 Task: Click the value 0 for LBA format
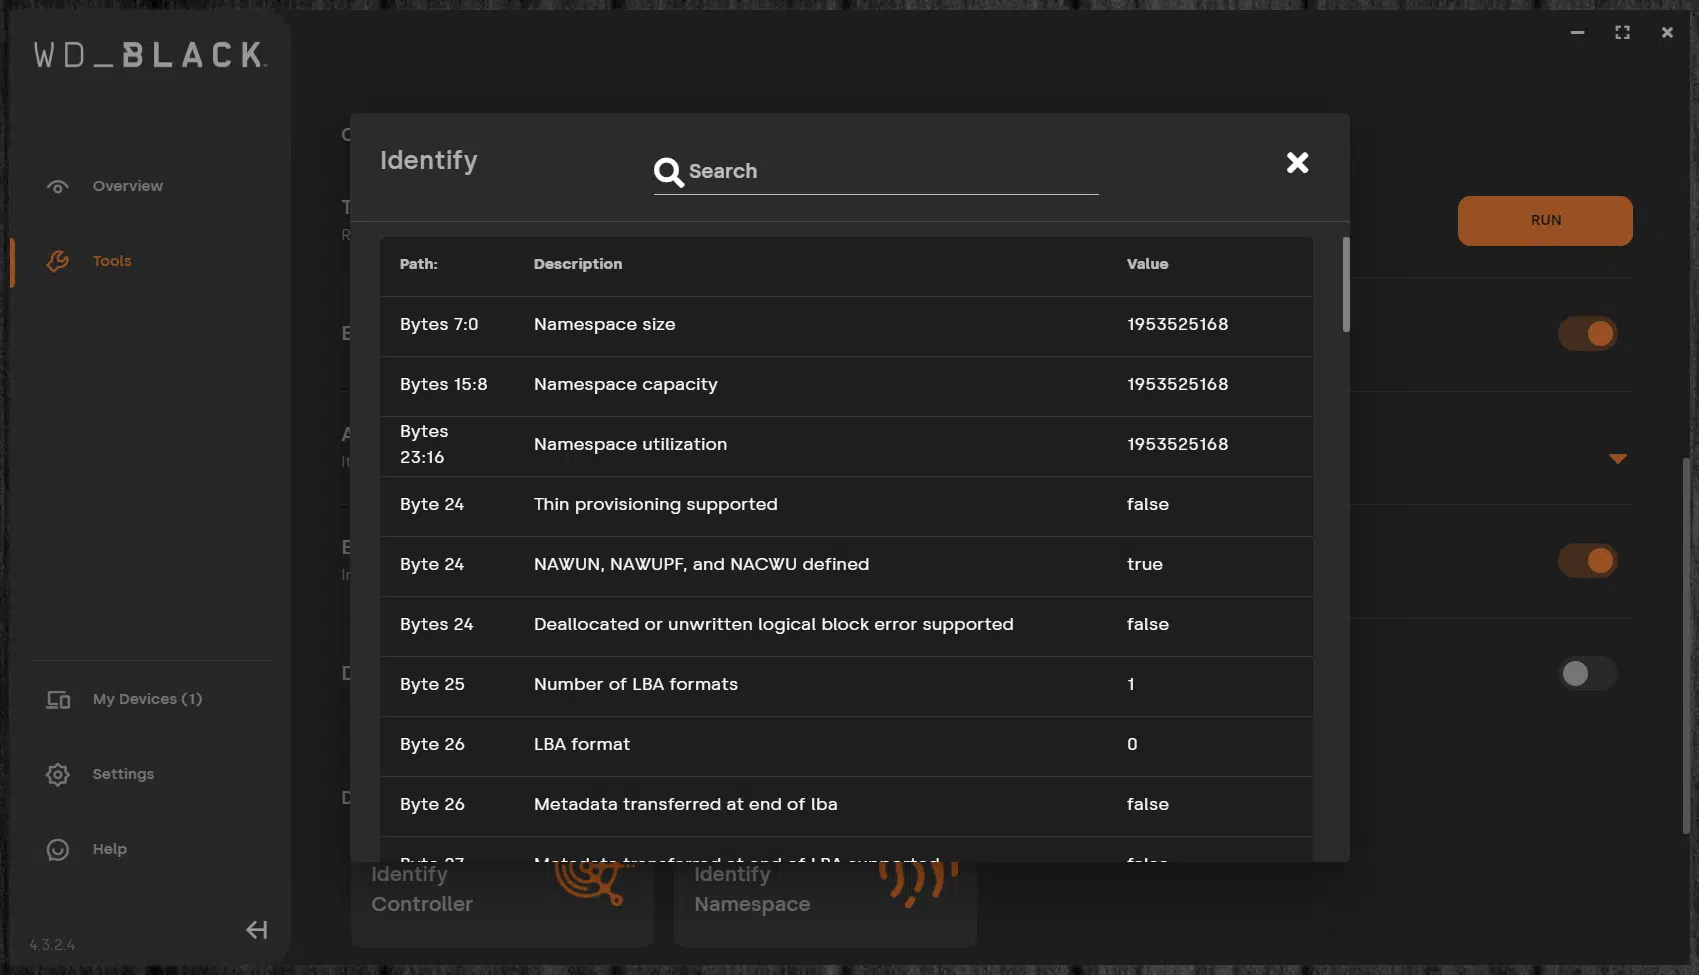(1132, 744)
